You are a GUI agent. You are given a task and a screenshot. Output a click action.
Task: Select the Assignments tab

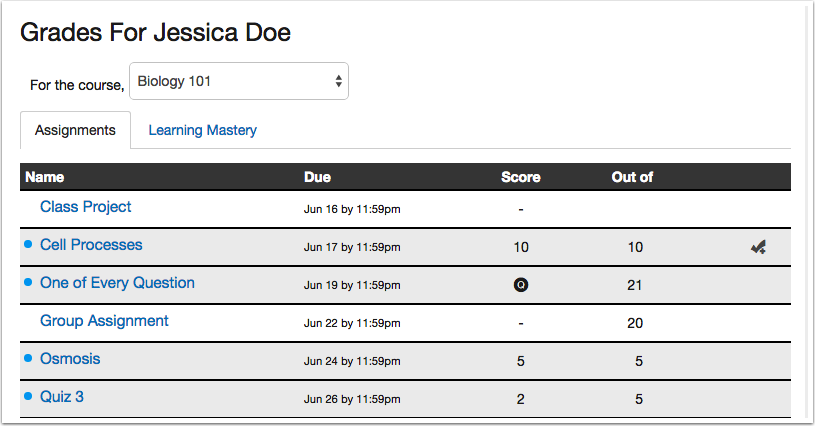point(75,130)
